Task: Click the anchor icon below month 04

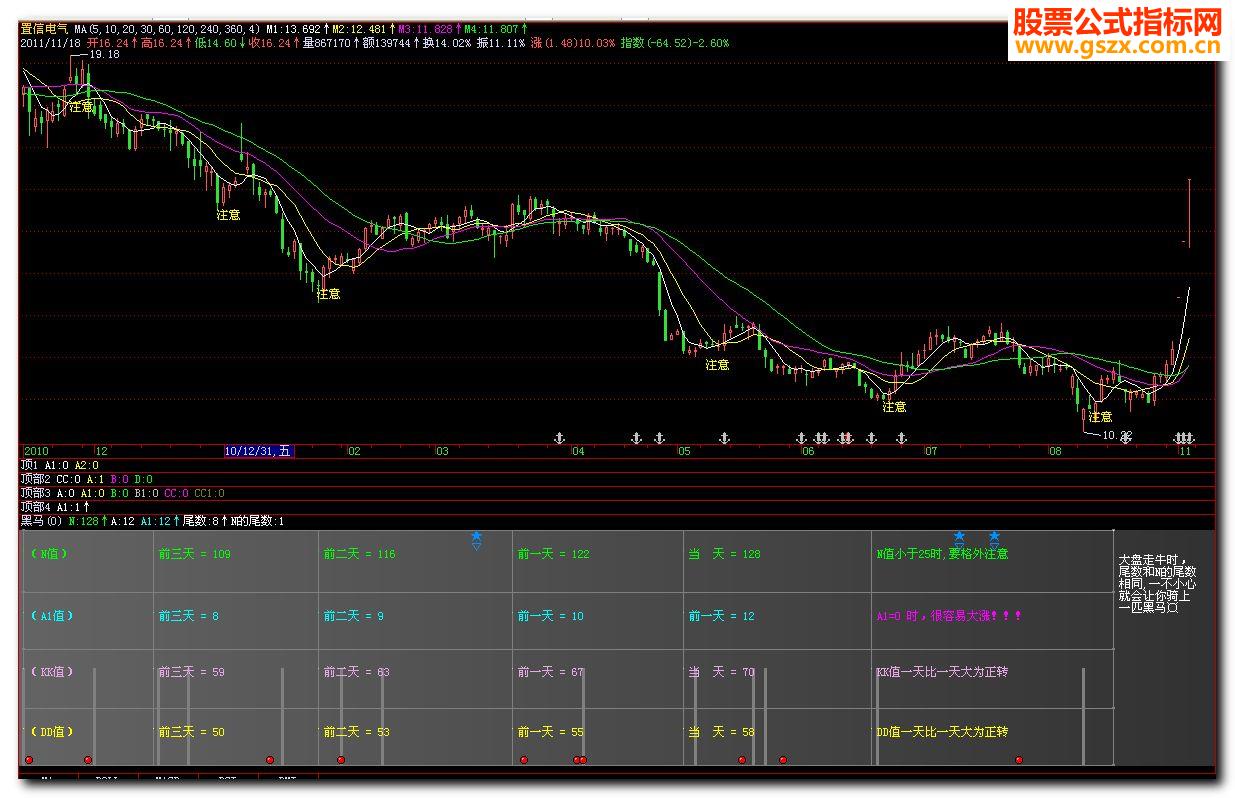Action: pyautogui.click(x=560, y=438)
